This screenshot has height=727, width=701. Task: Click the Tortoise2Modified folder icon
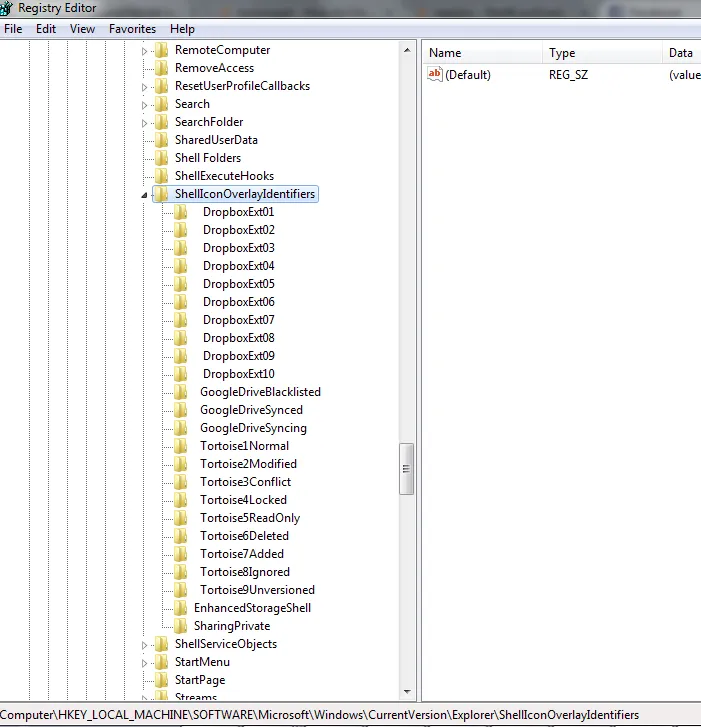pyautogui.click(x=180, y=464)
